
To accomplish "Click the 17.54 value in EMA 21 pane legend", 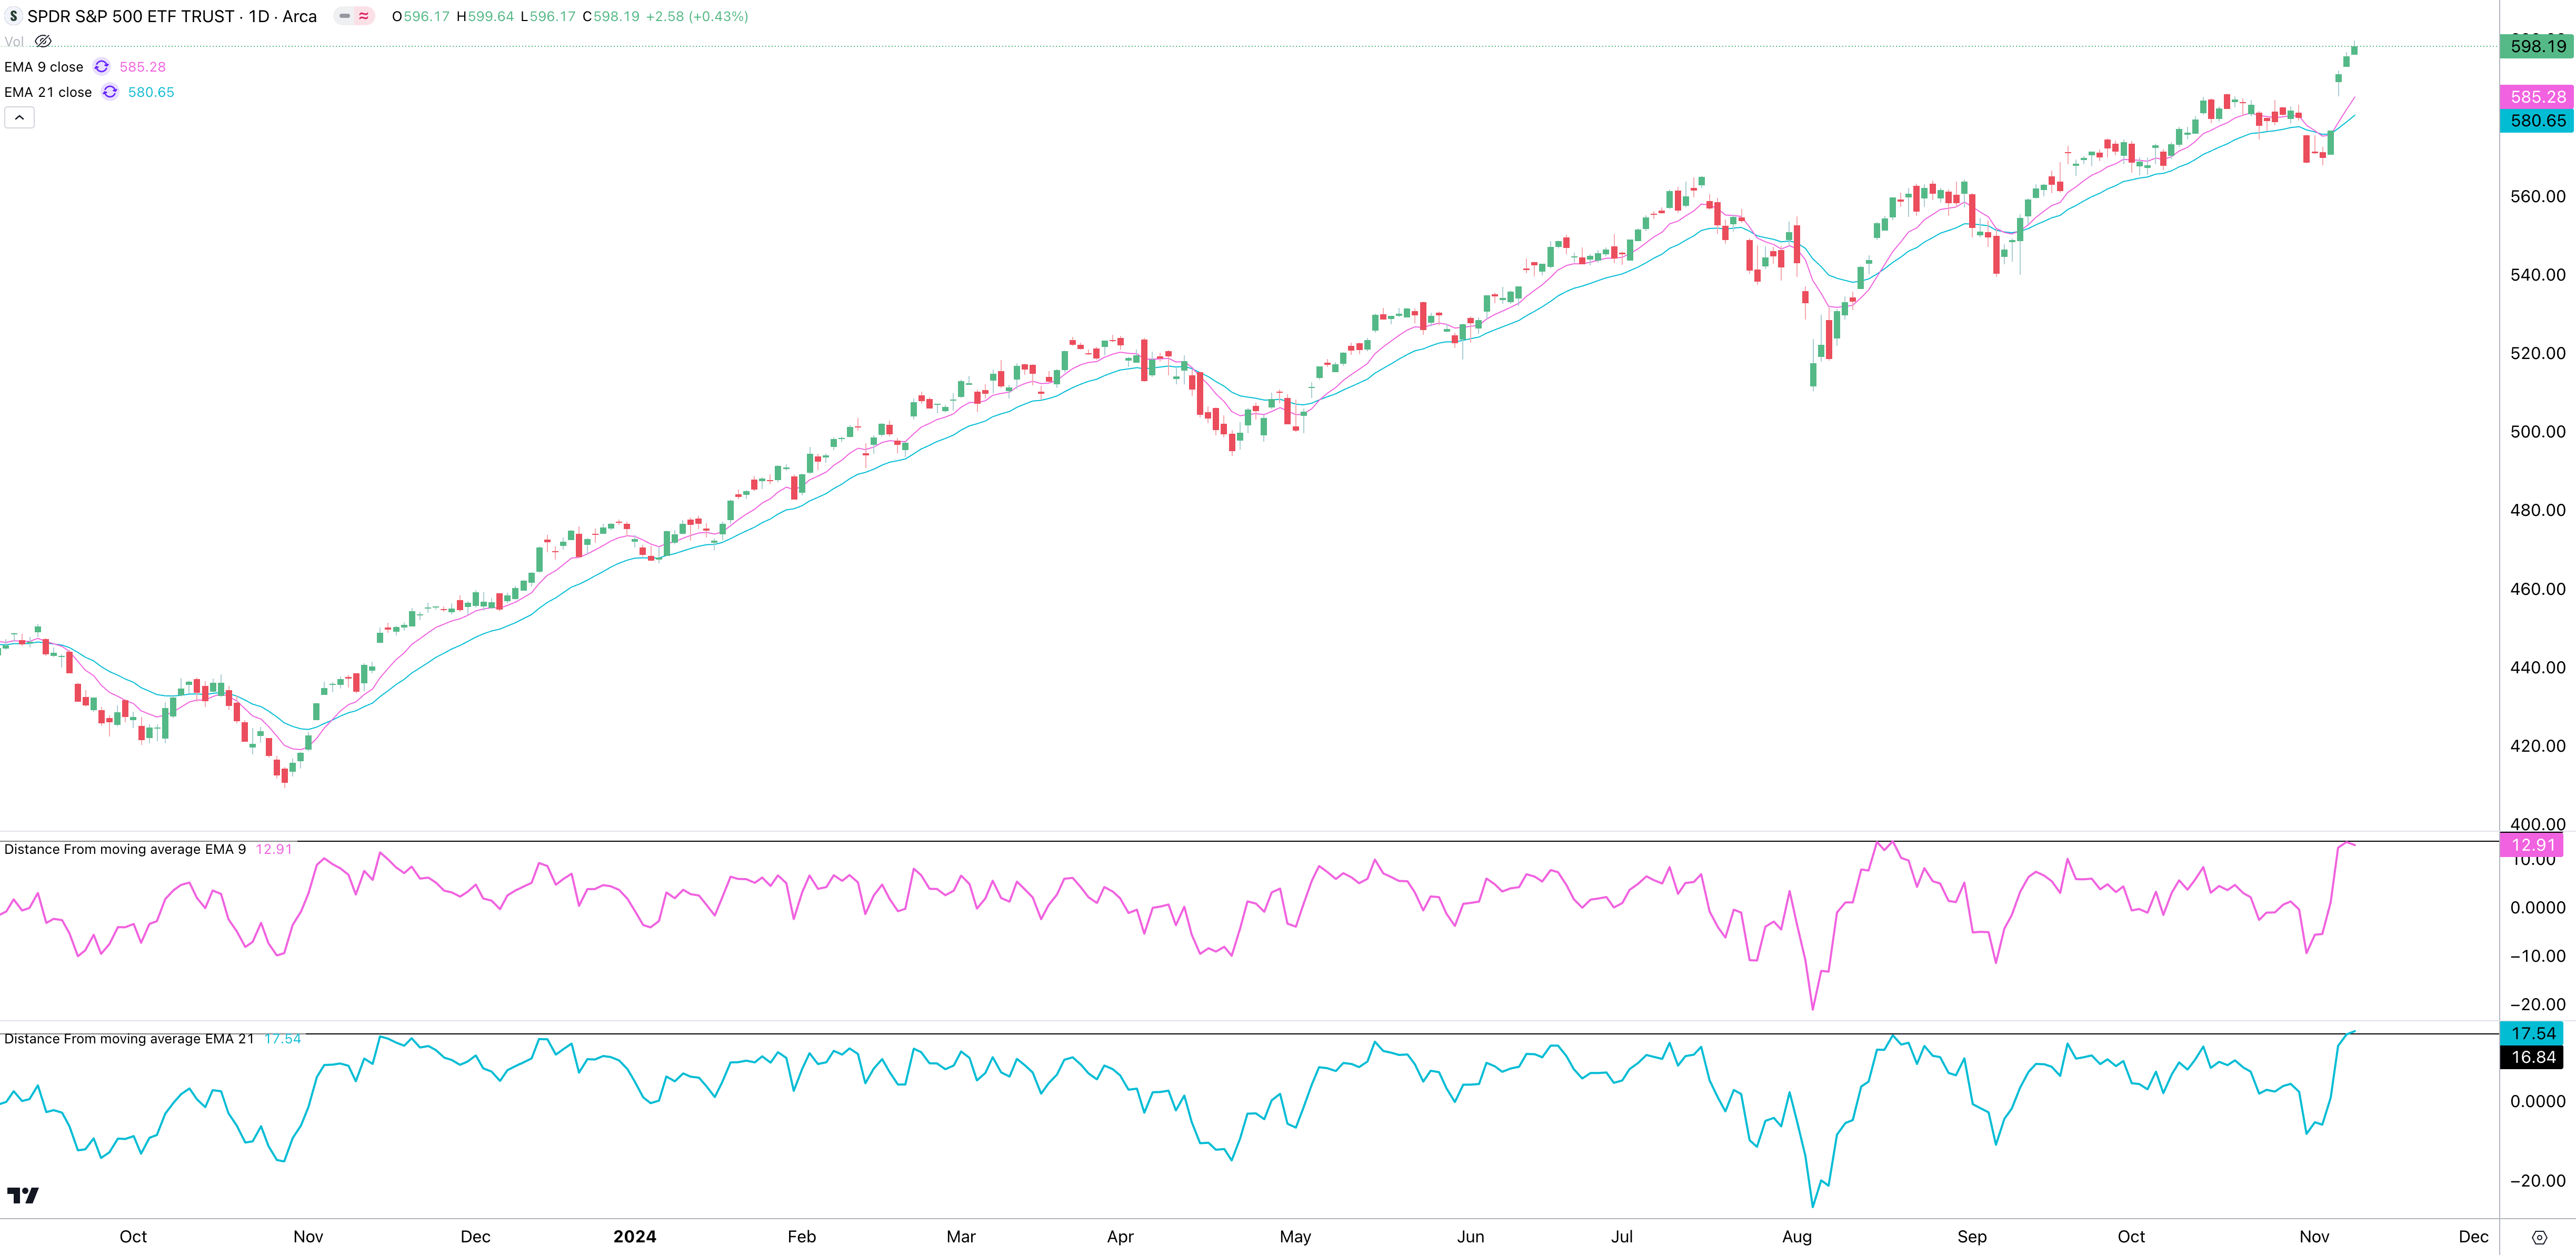I will (282, 1038).
